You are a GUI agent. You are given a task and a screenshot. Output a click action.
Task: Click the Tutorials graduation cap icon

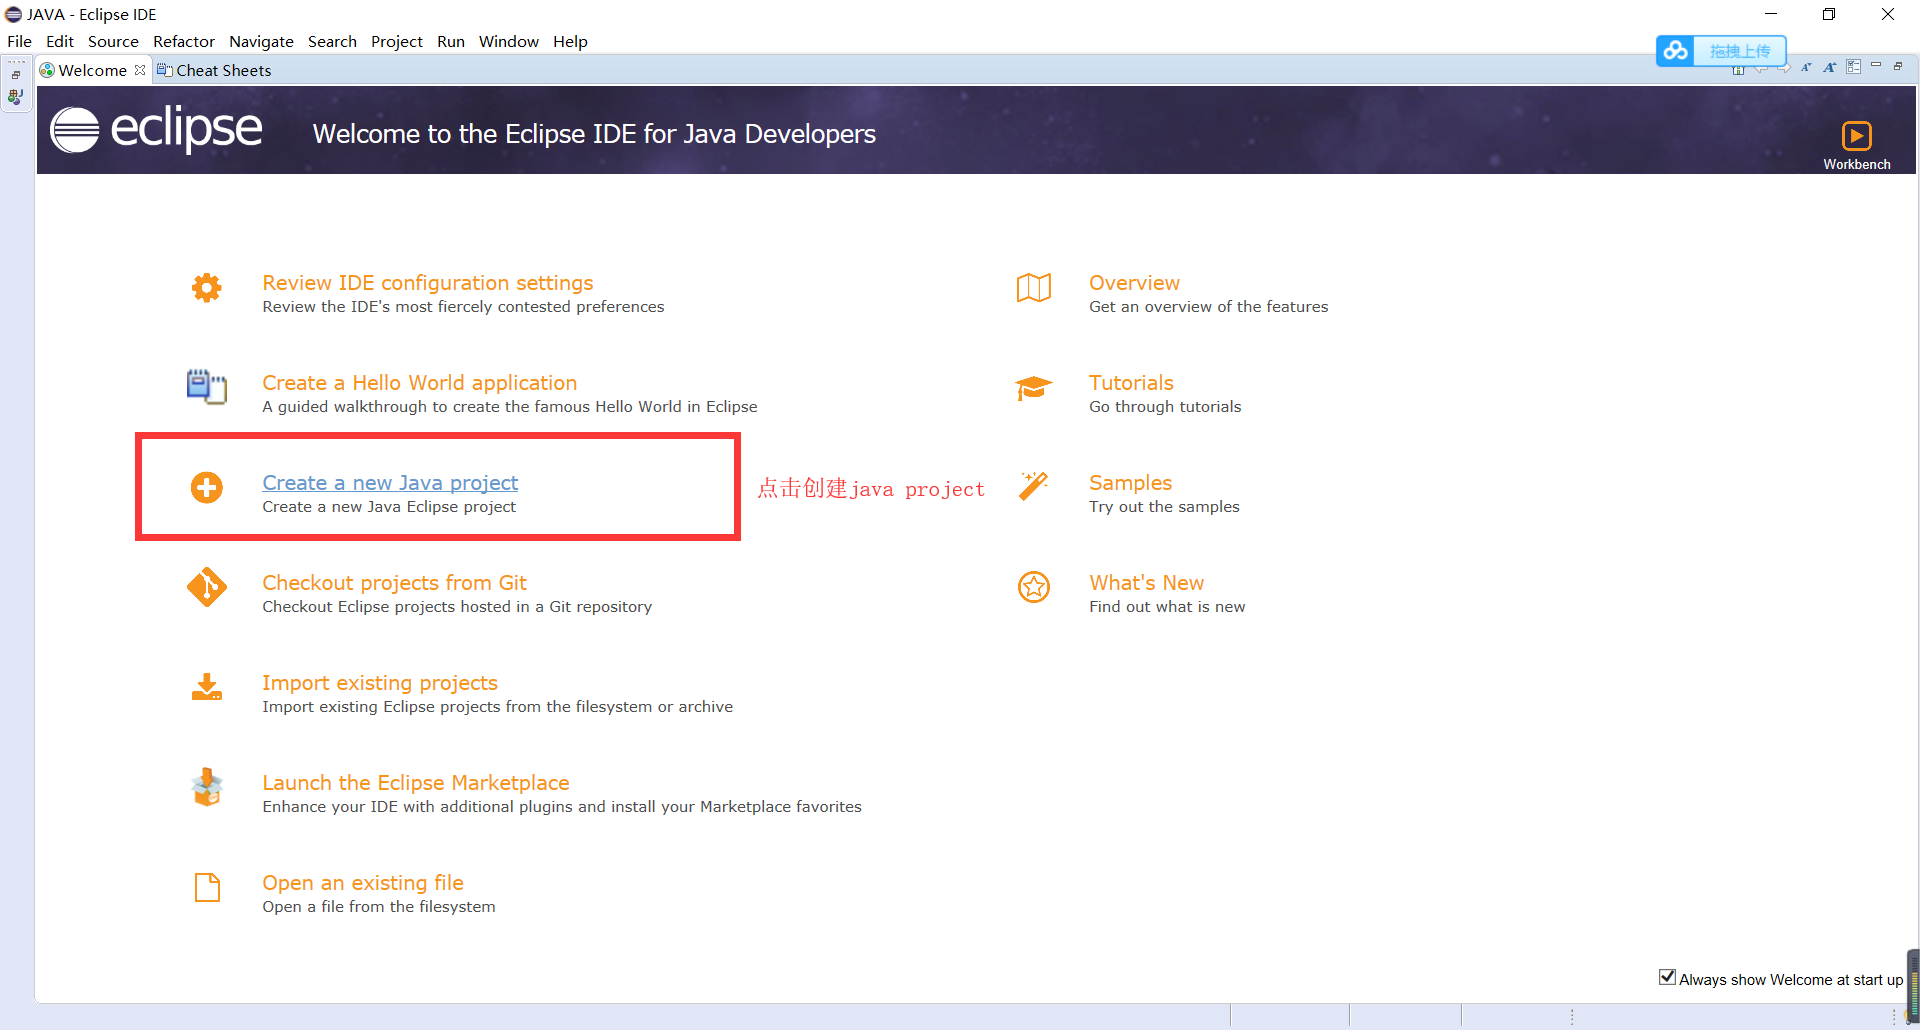1034,388
